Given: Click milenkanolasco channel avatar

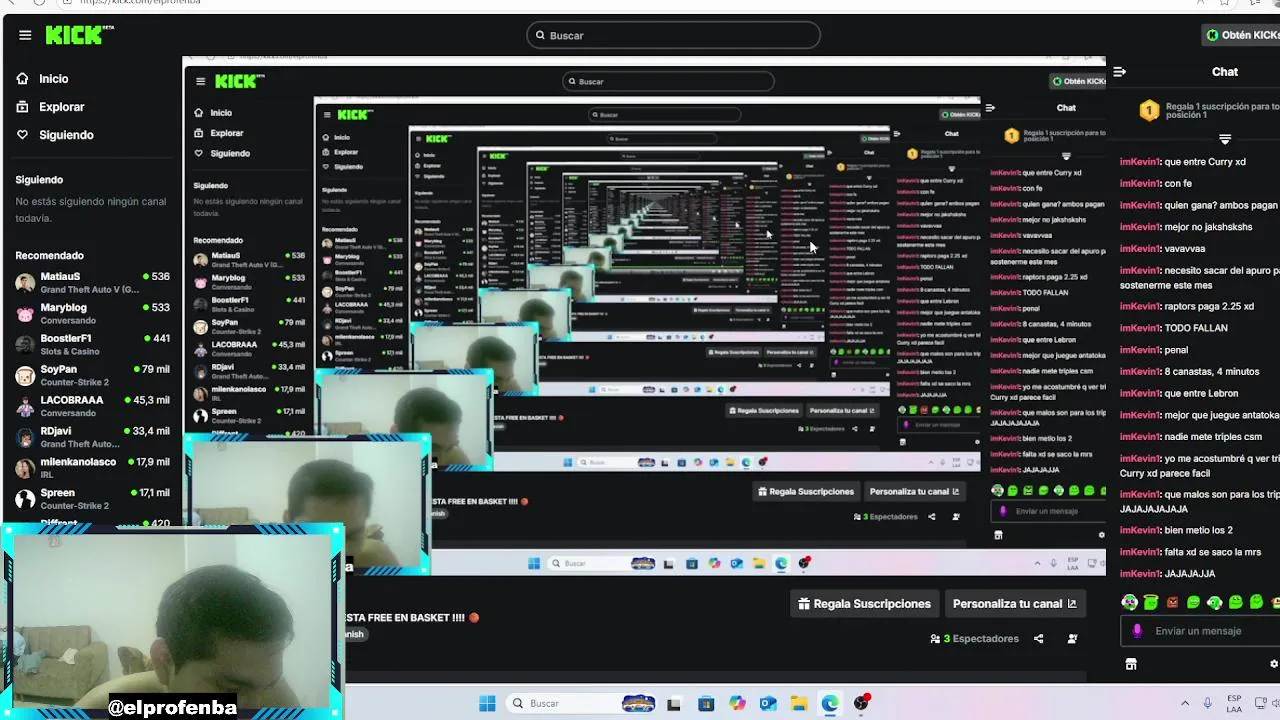Looking at the screenshot, I should click(x=25, y=468).
